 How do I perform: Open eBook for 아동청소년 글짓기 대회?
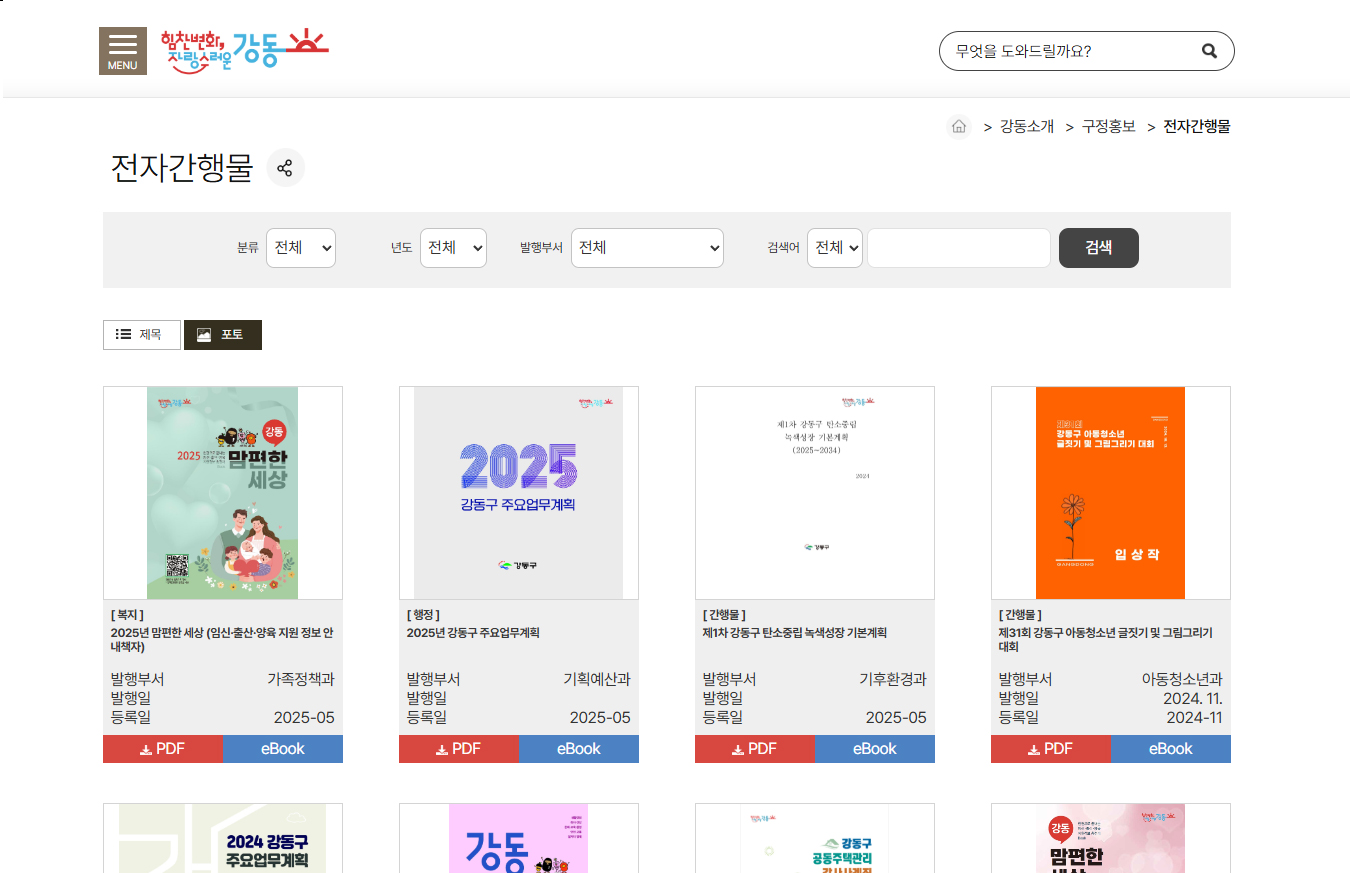pyautogui.click(x=1170, y=749)
